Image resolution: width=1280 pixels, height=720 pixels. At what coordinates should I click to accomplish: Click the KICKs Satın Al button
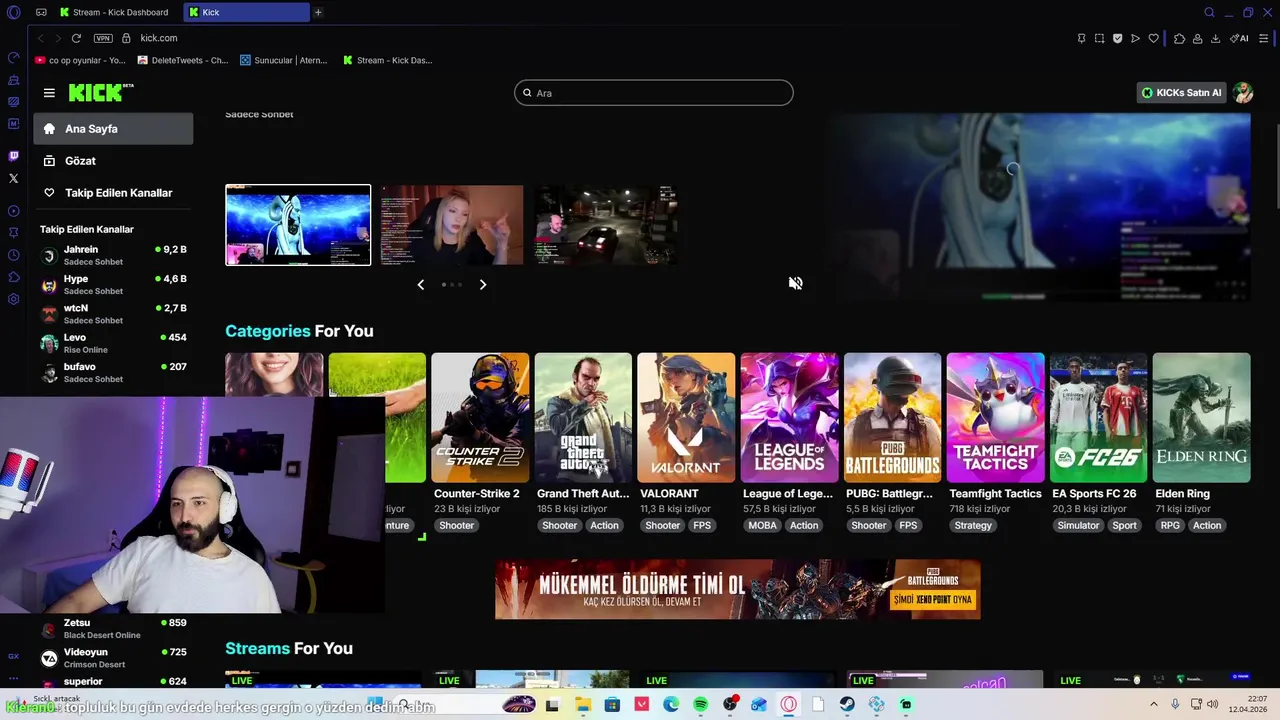[1182, 93]
